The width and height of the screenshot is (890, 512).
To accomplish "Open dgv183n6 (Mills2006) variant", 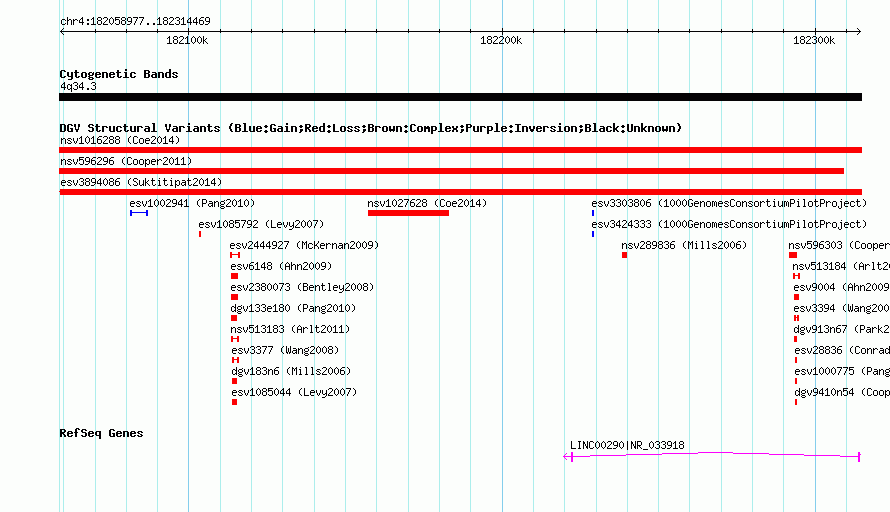I will click(x=291, y=371).
